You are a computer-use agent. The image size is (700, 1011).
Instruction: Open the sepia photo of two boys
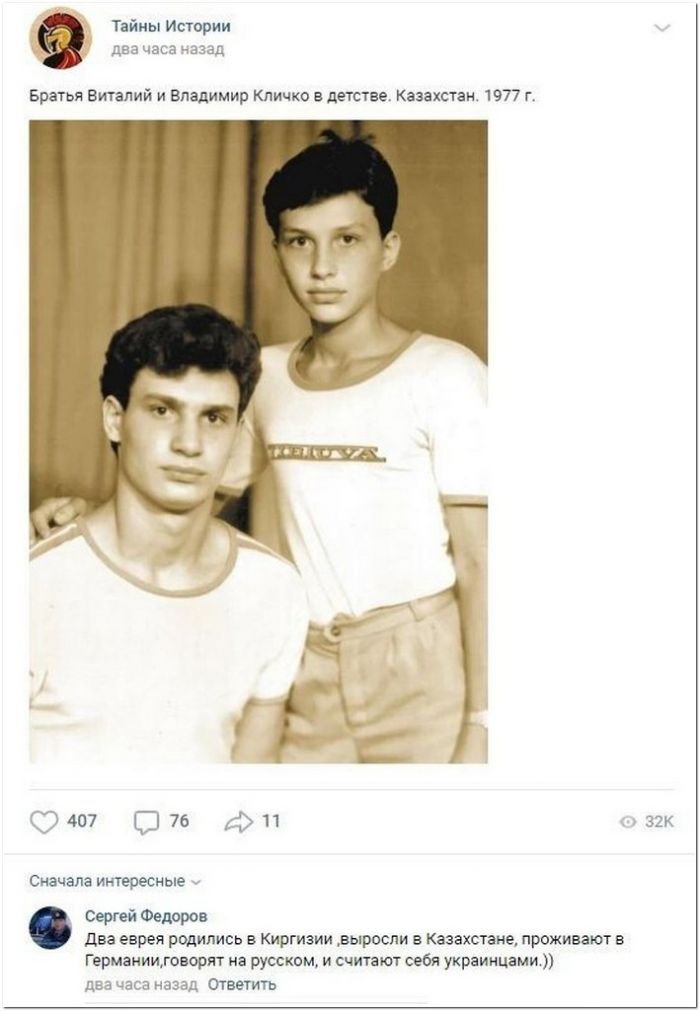(258, 442)
